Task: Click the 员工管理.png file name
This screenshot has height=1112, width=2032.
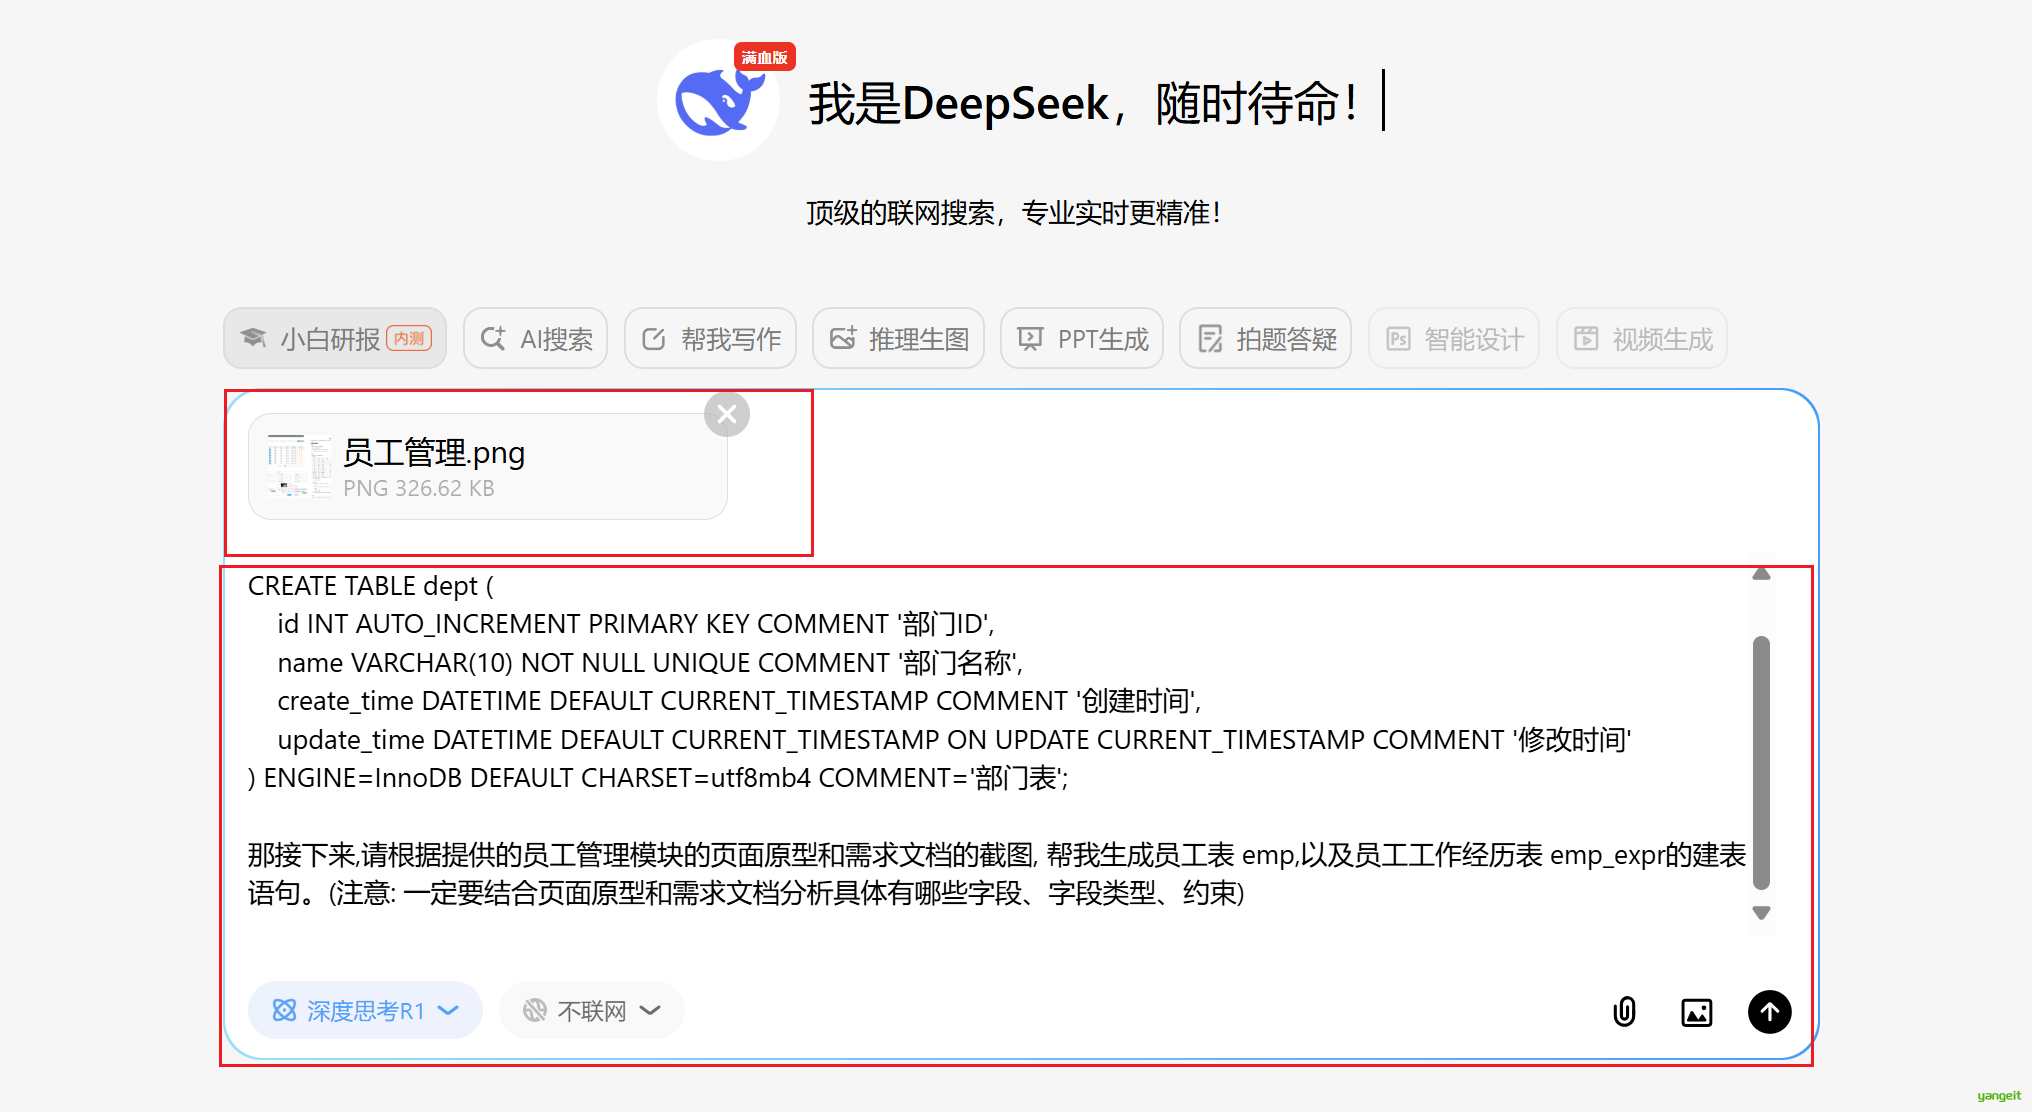Action: click(x=434, y=452)
